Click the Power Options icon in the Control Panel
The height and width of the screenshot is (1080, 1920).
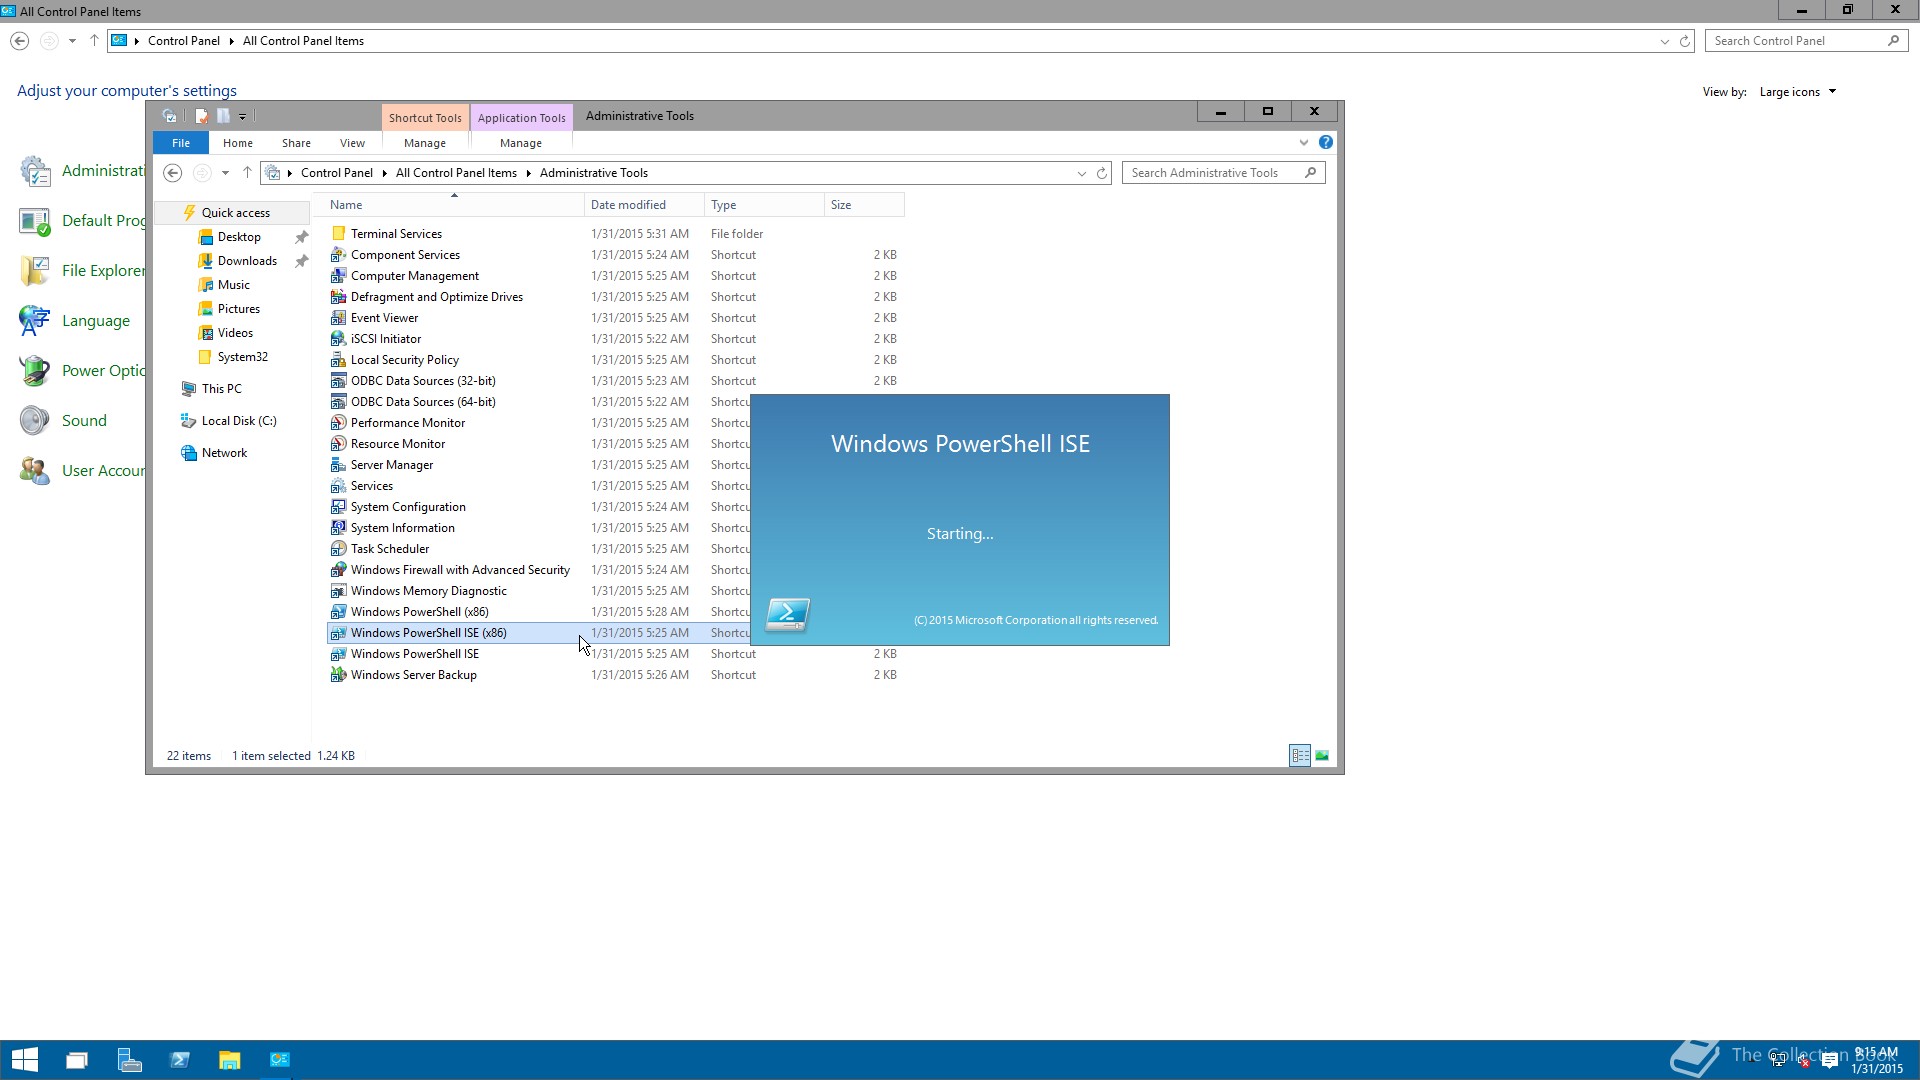[34, 371]
